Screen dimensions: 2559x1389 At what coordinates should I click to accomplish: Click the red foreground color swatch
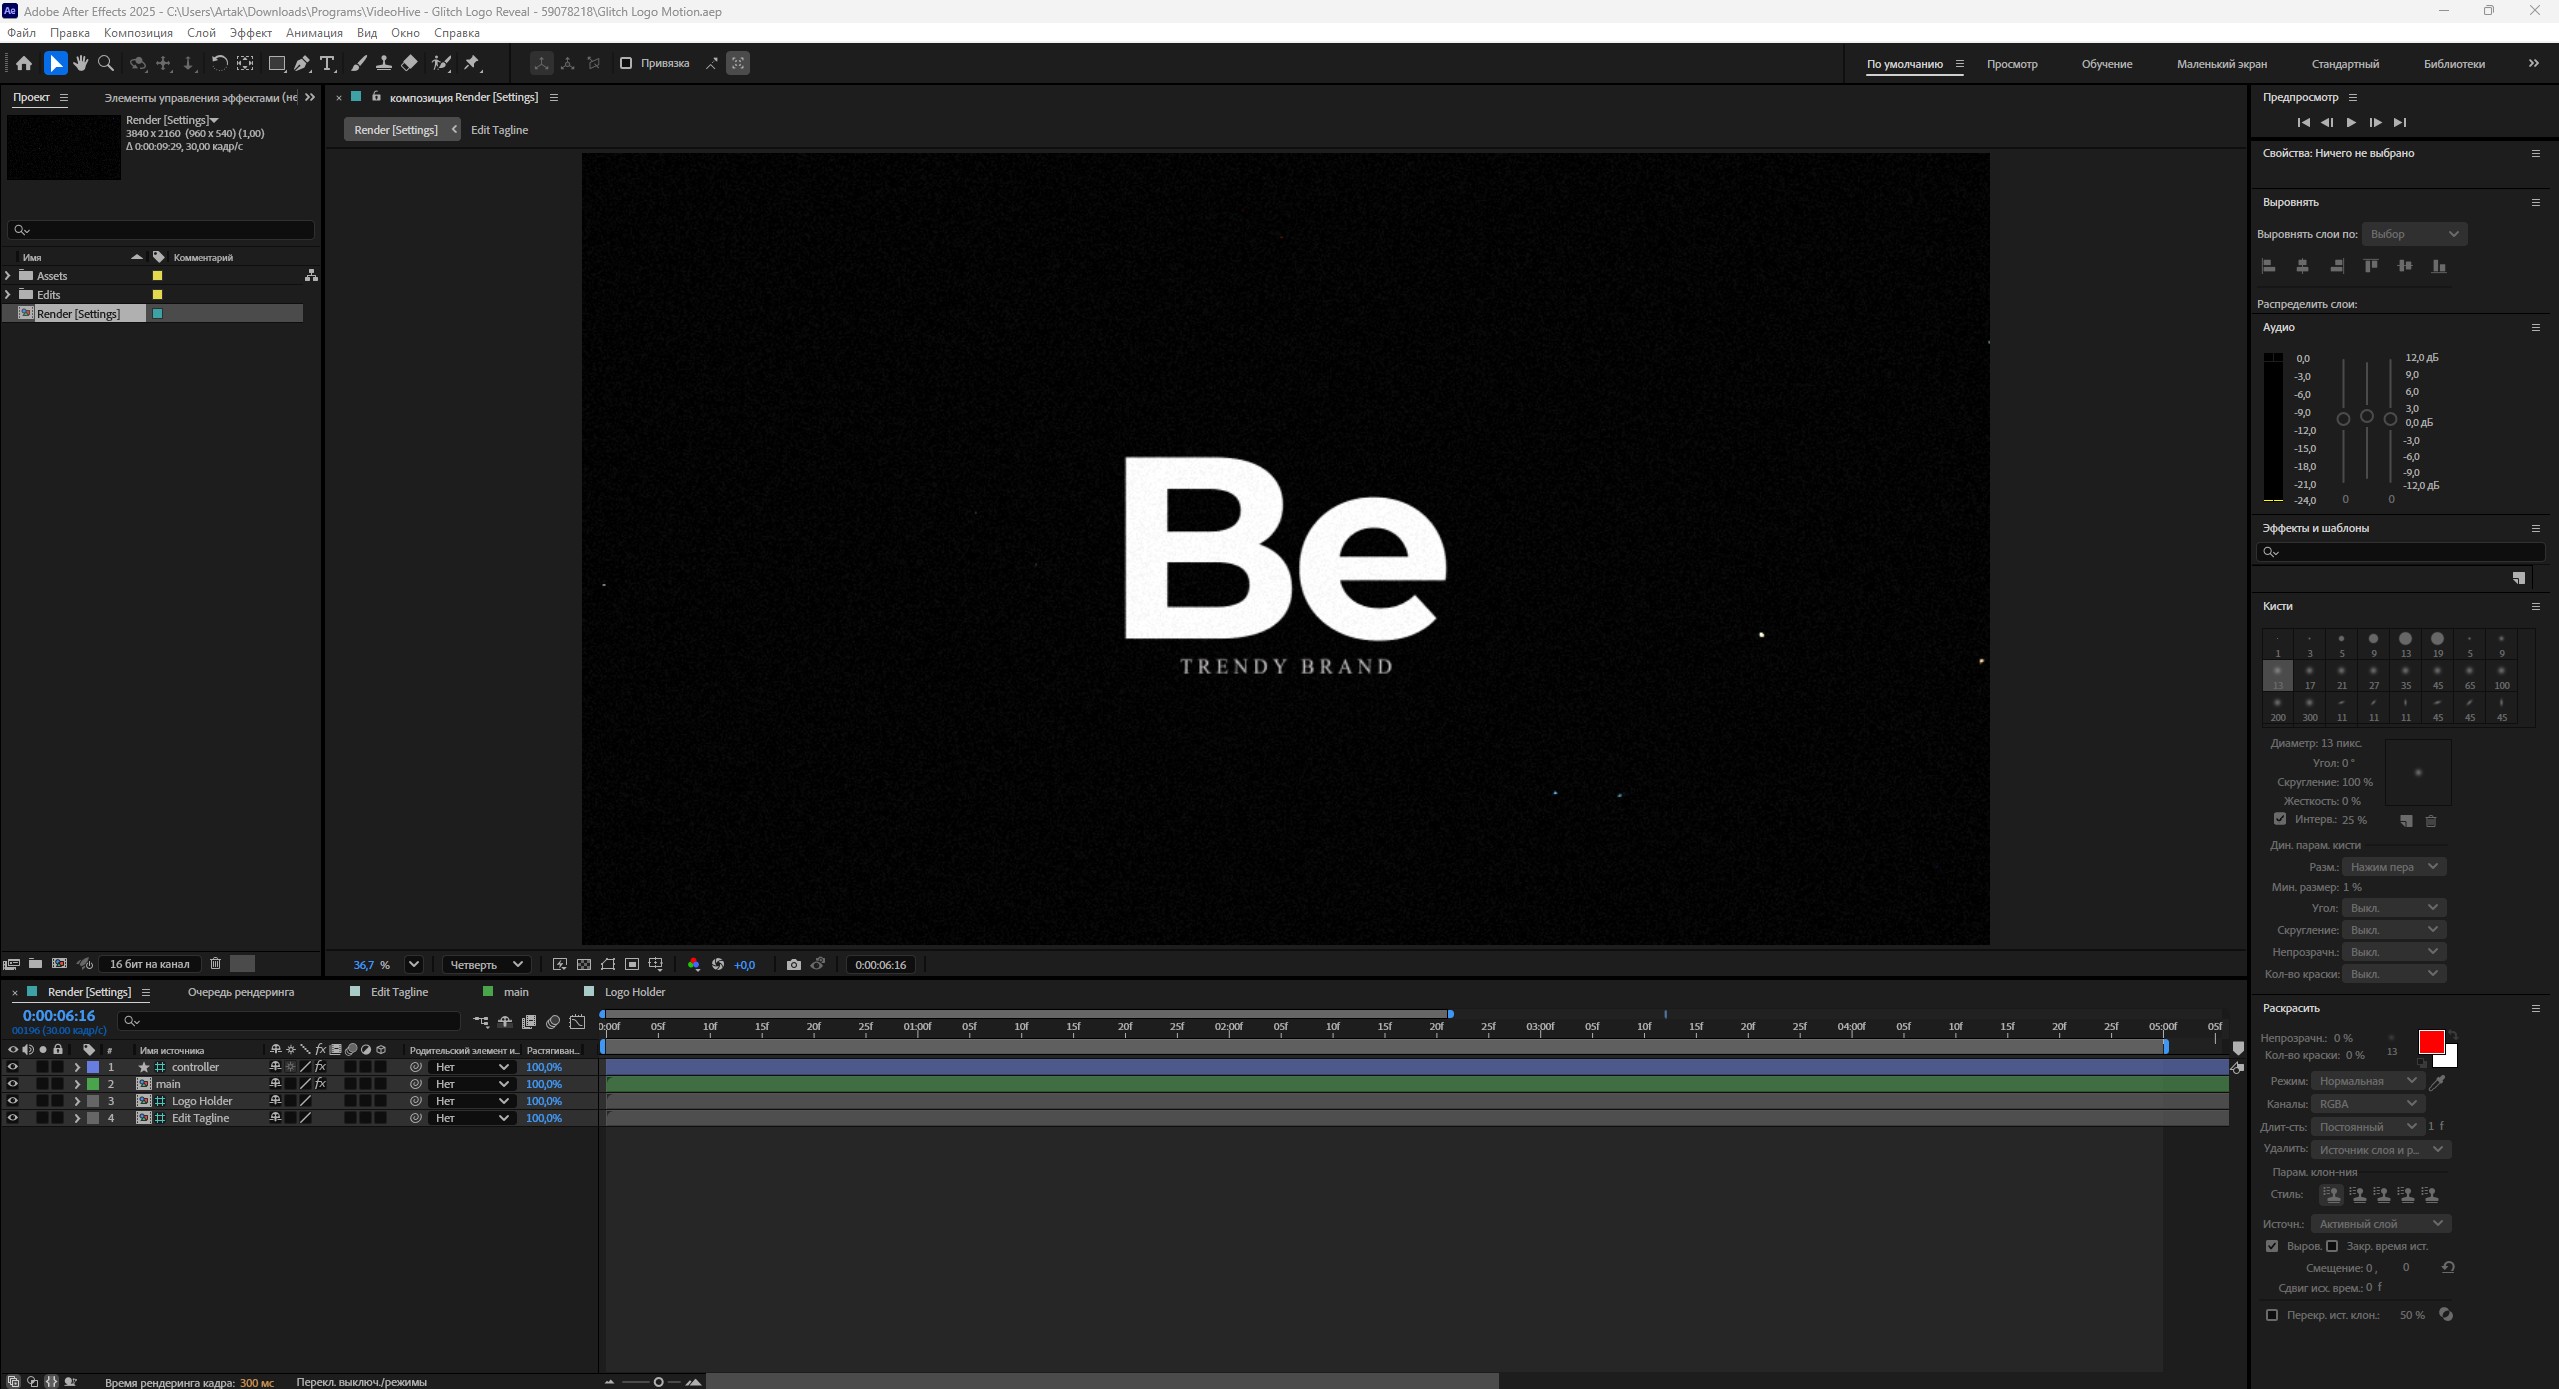2430,1042
